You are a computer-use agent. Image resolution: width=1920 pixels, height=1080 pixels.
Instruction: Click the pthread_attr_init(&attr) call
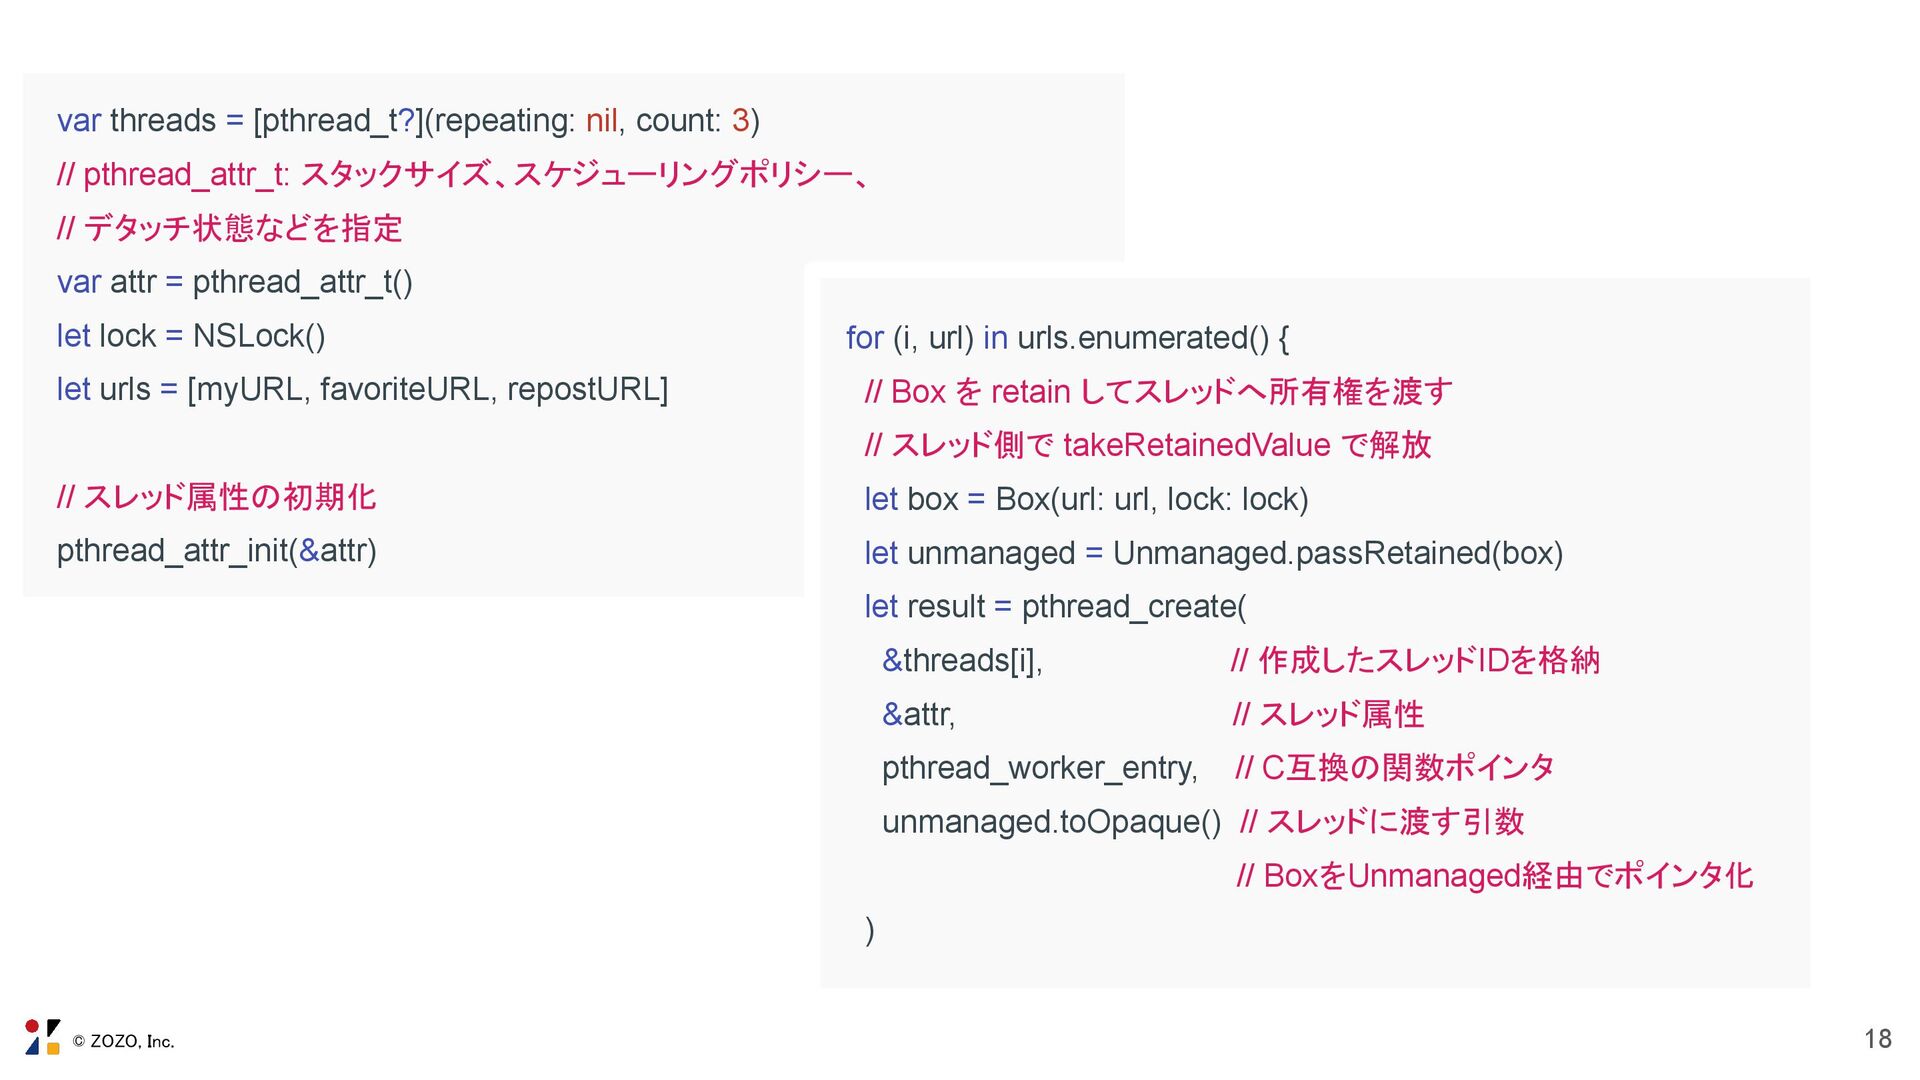point(216,551)
